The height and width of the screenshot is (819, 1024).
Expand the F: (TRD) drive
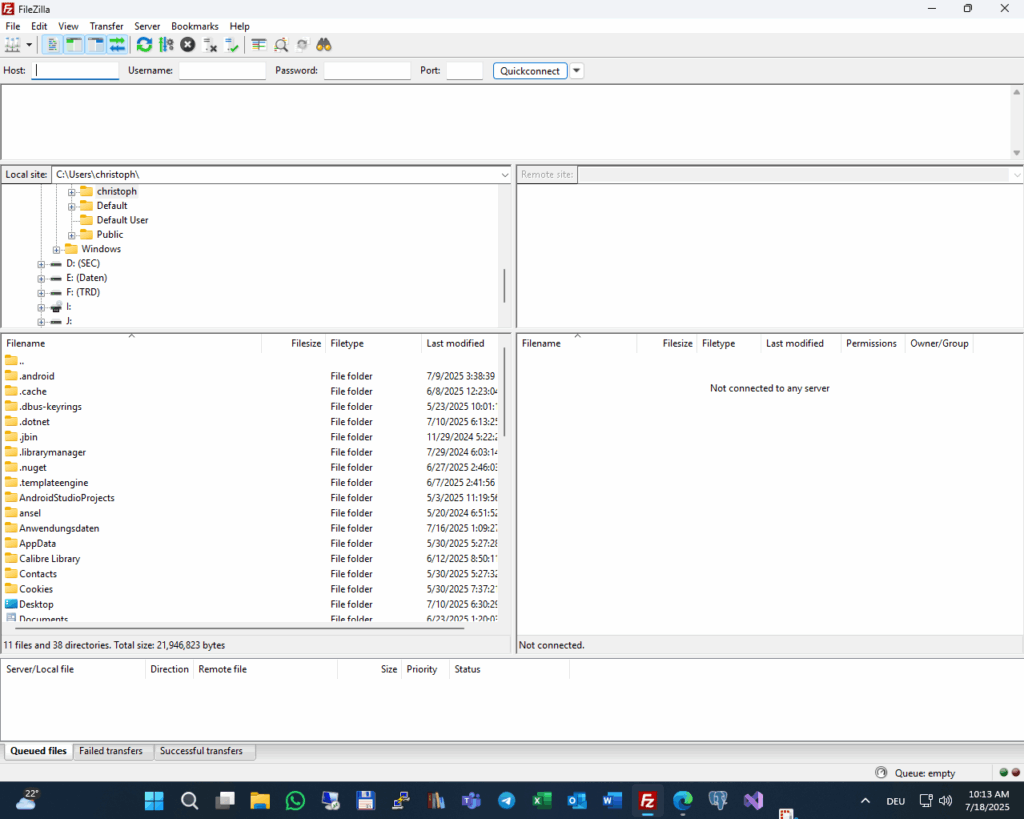(41, 293)
